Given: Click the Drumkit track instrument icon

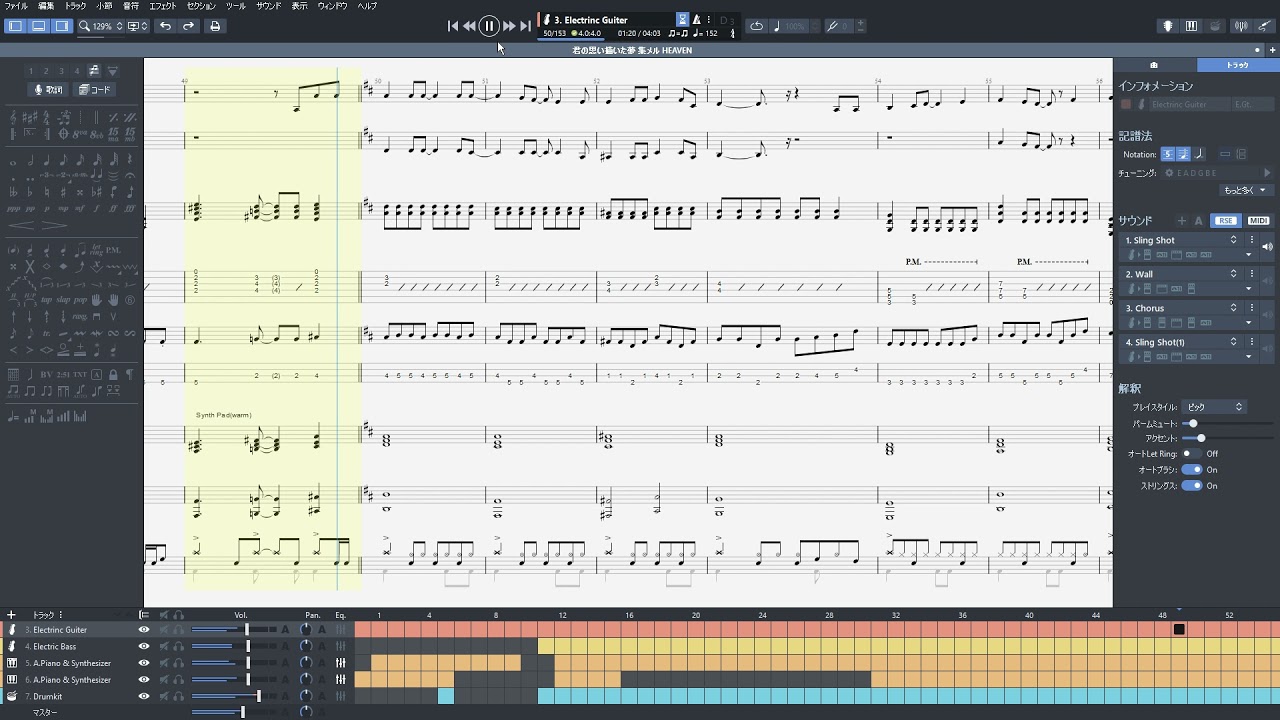Looking at the screenshot, I should (12, 696).
